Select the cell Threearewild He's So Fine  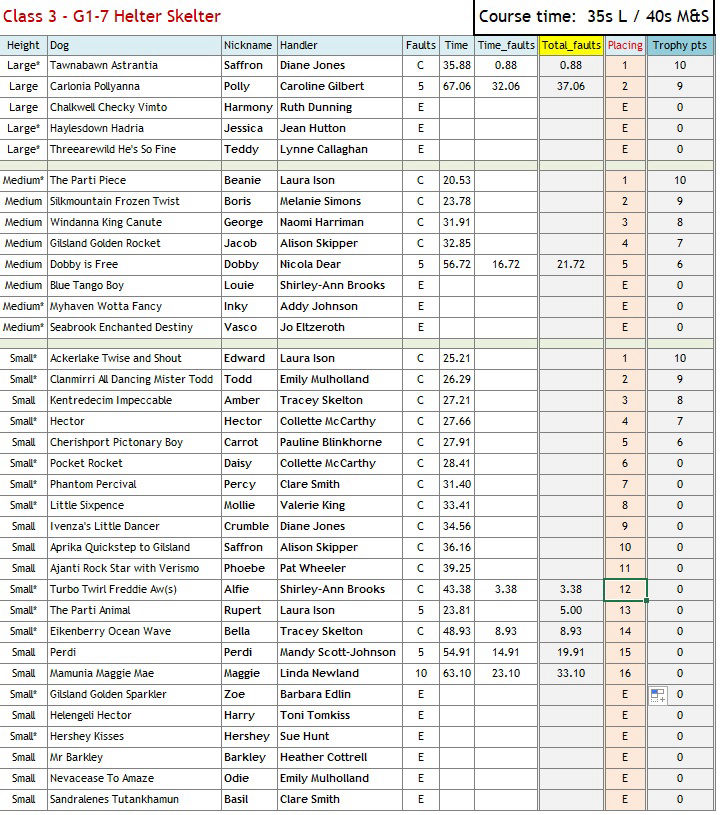(x=134, y=149)
